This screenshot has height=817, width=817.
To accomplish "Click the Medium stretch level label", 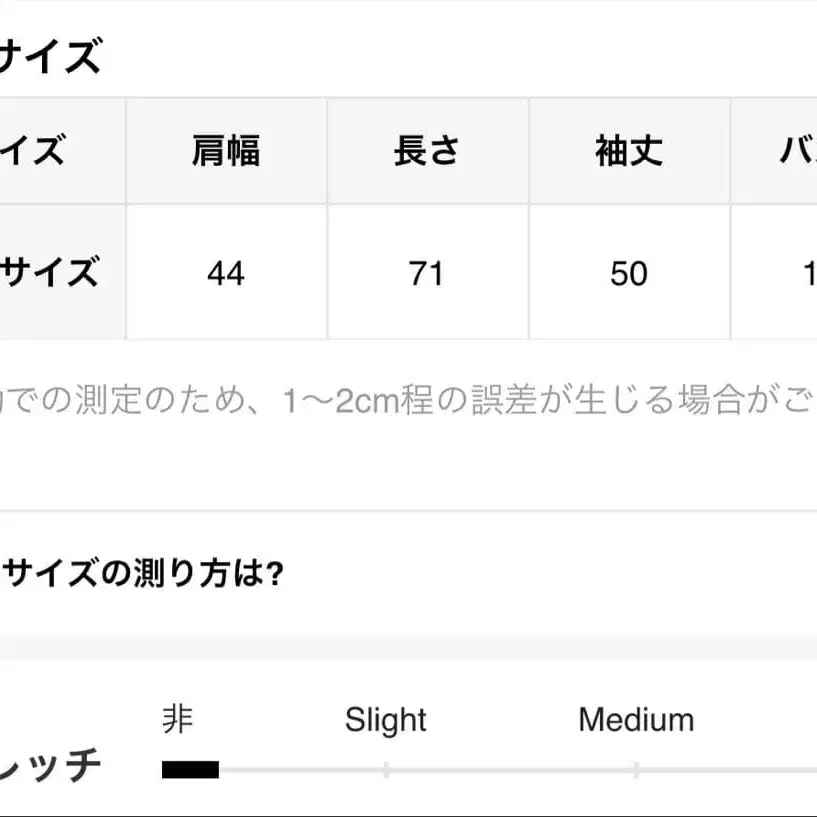I will coord(636,720).
